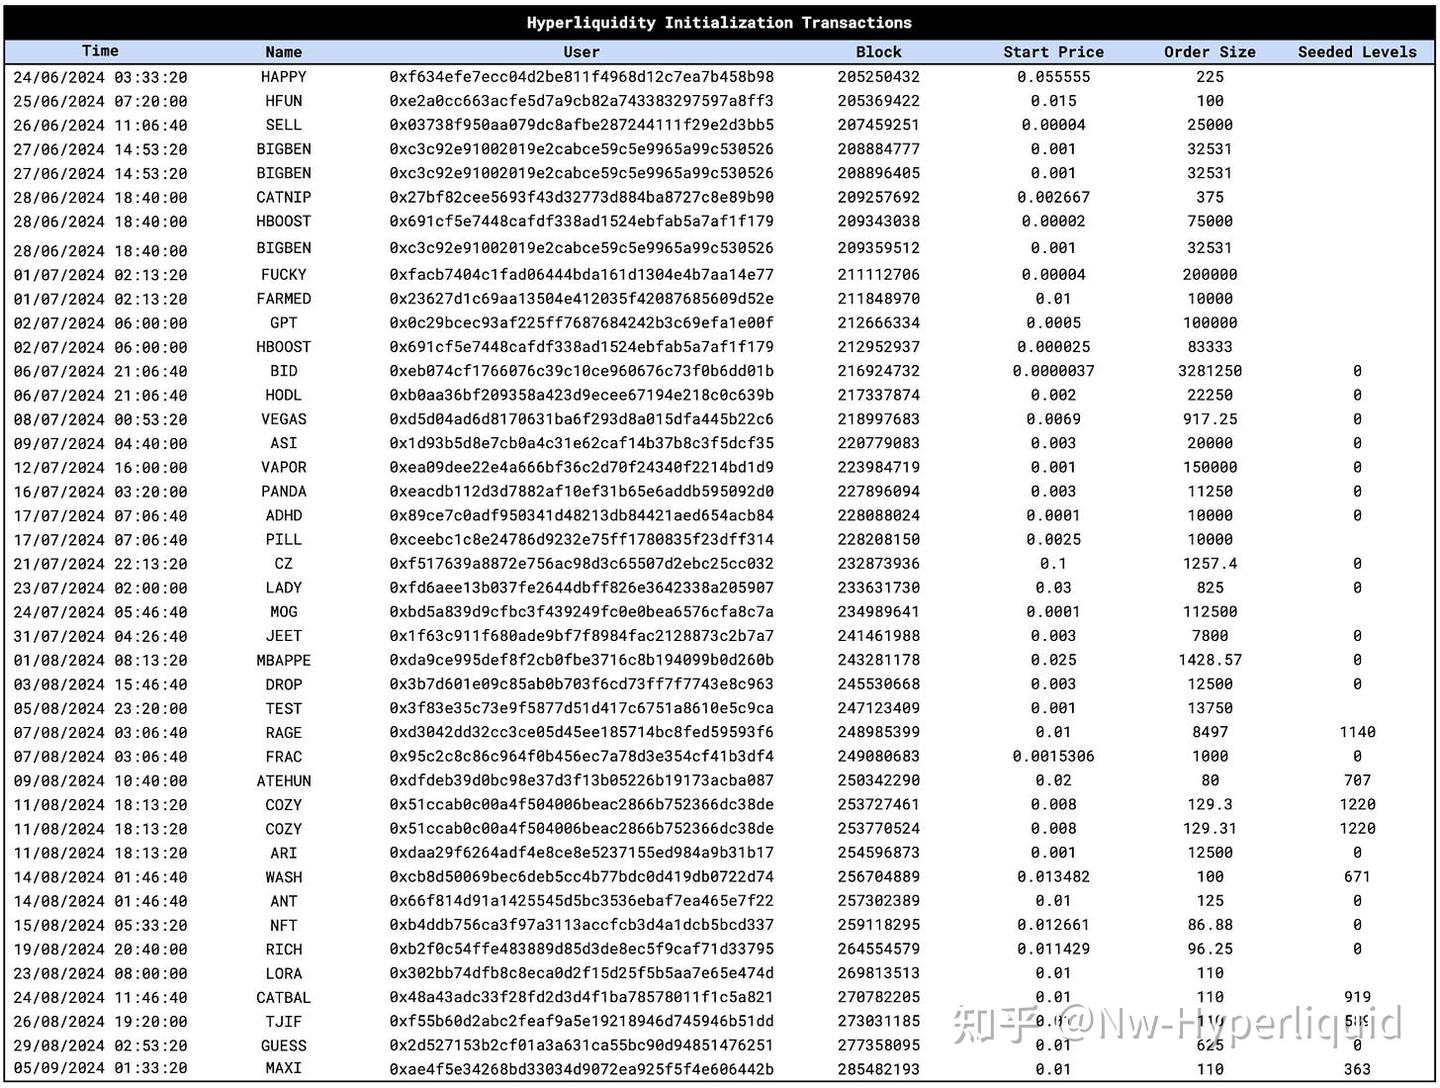
Task: Click user address 0xf634efe7ecc04d2be811f4968d12c7ea7b458b98
Action: click(581, 77)
